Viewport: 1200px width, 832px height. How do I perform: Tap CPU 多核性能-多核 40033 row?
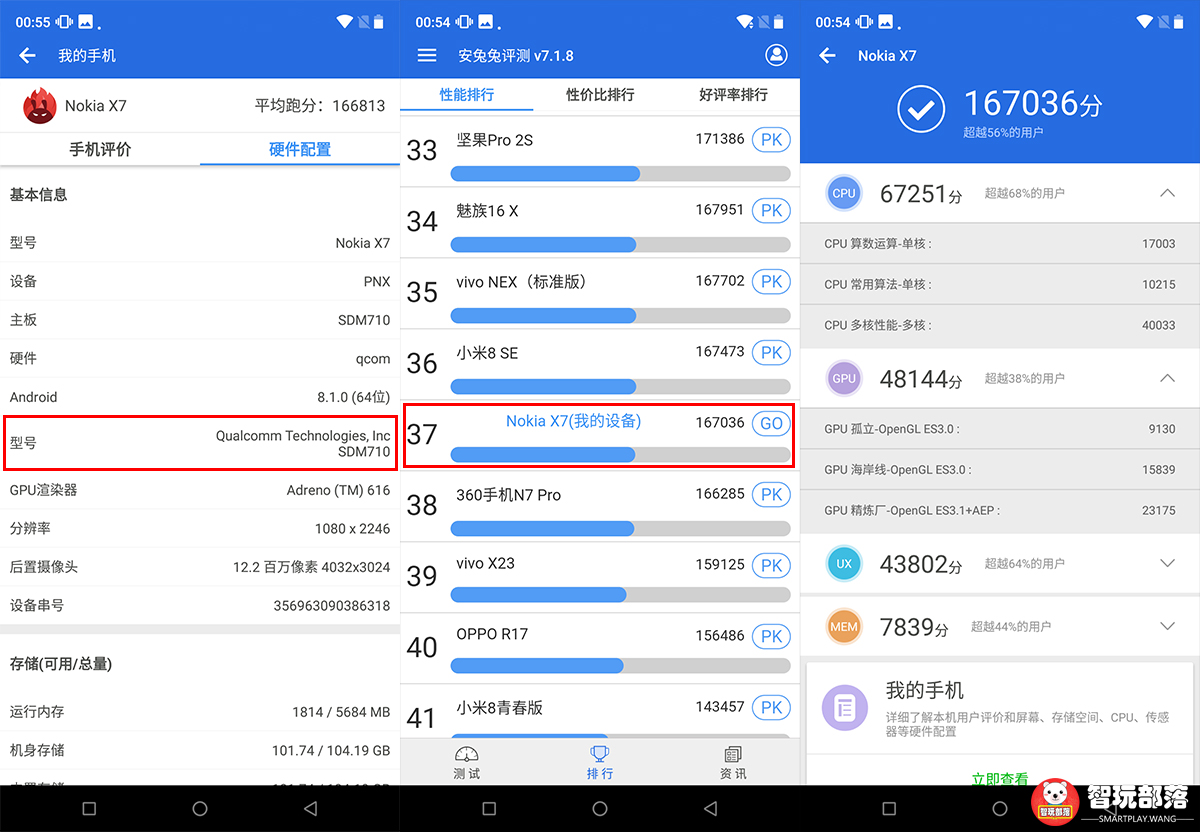(x=1000, y=326)
